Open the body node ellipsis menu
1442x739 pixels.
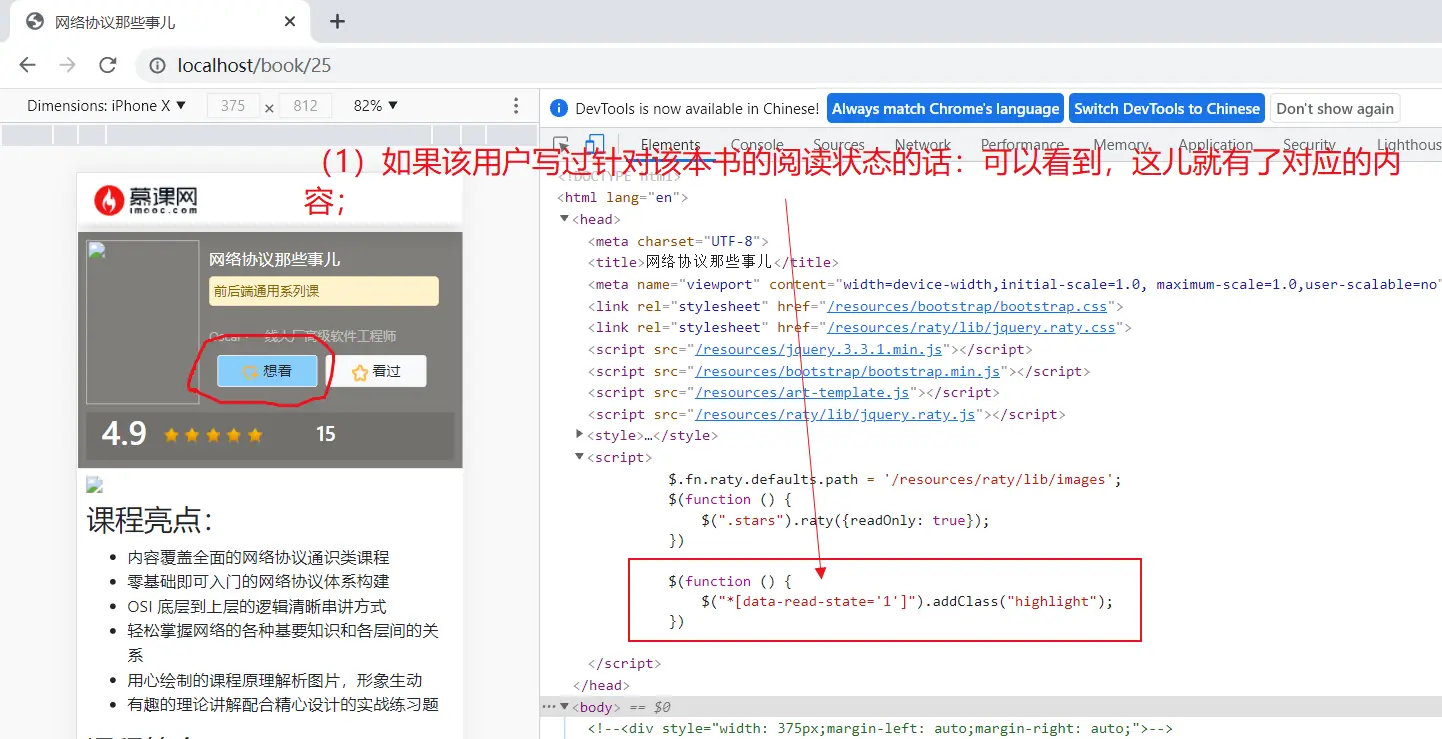(548, 707)
